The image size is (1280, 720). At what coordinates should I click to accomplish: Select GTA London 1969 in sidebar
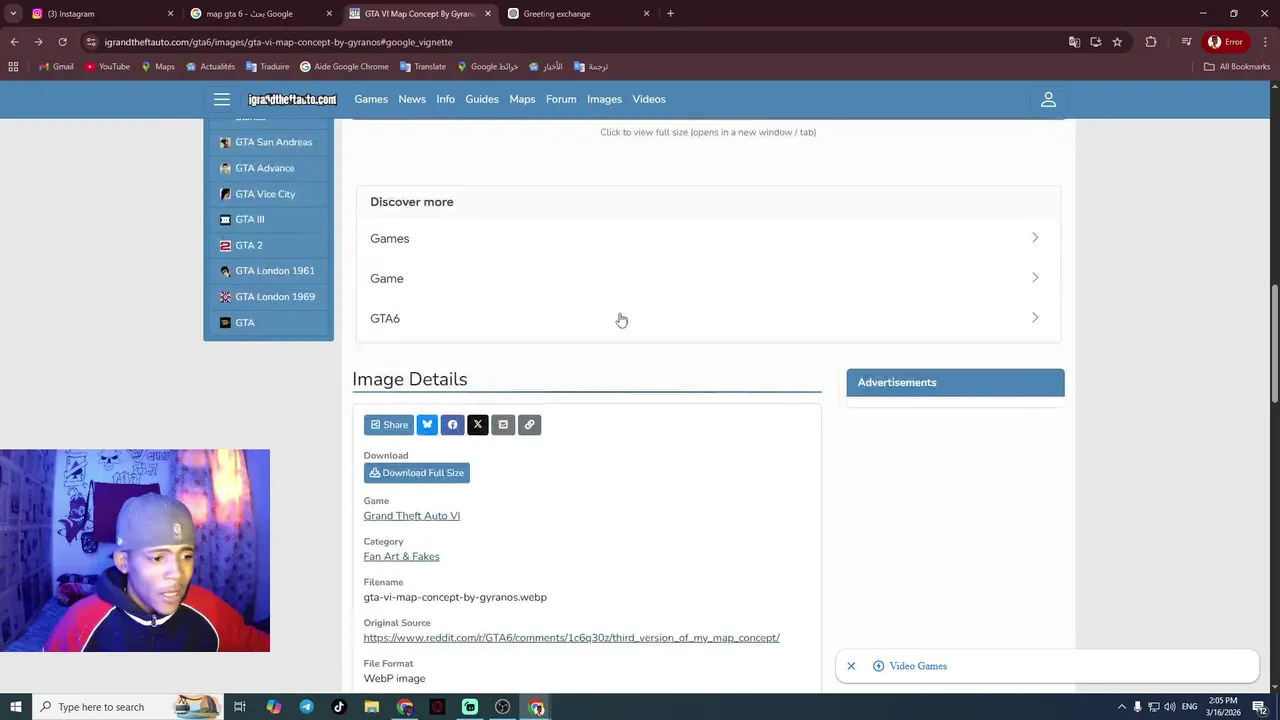pyautogui.click(x=268, y=297)
